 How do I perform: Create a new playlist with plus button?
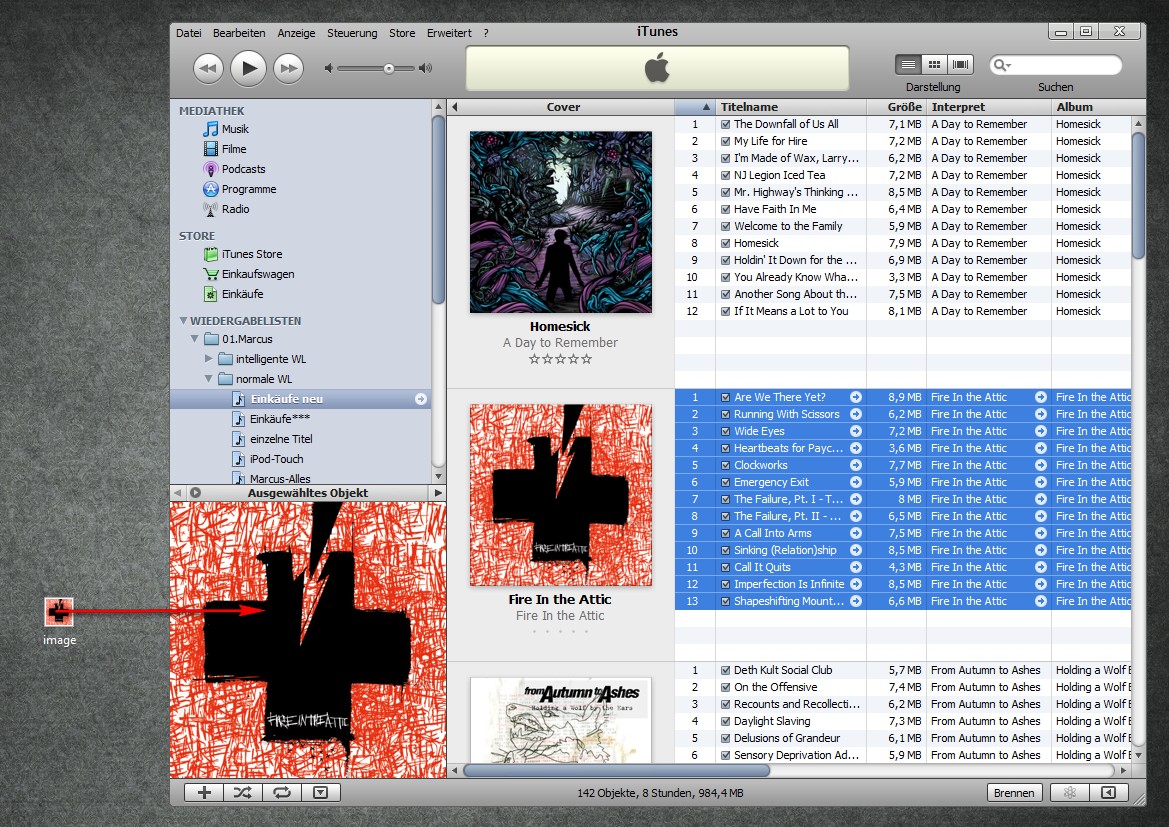coord(204,793)
